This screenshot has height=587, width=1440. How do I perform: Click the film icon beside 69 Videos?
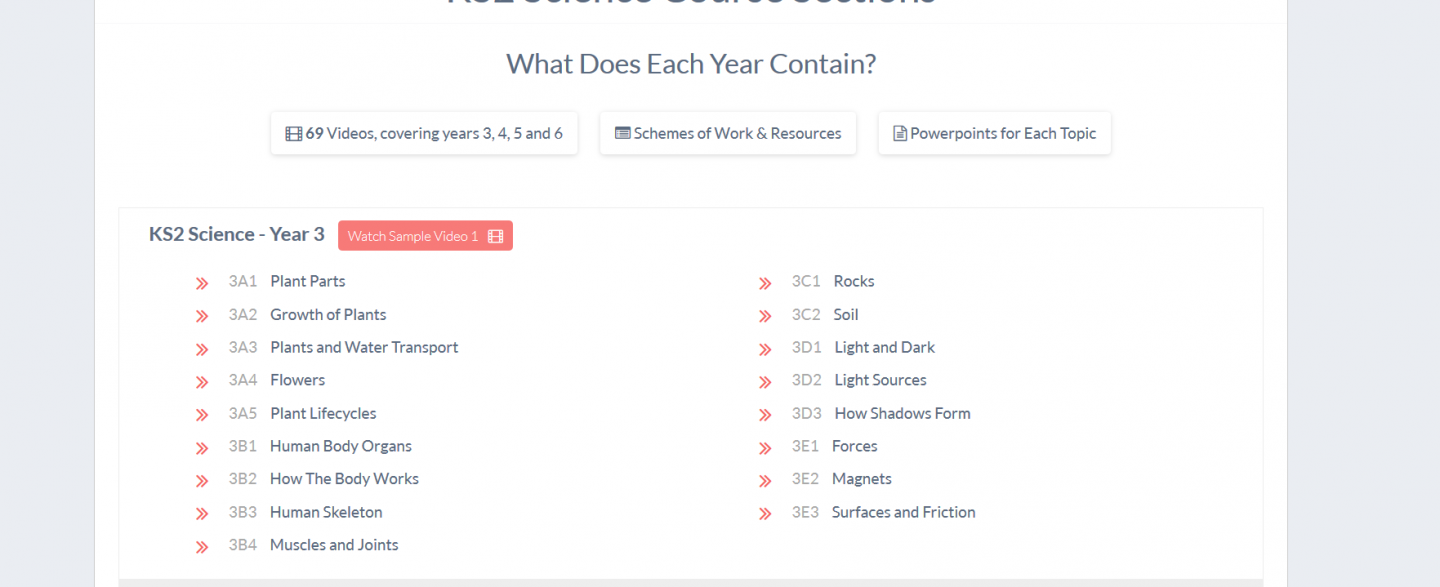293,134
